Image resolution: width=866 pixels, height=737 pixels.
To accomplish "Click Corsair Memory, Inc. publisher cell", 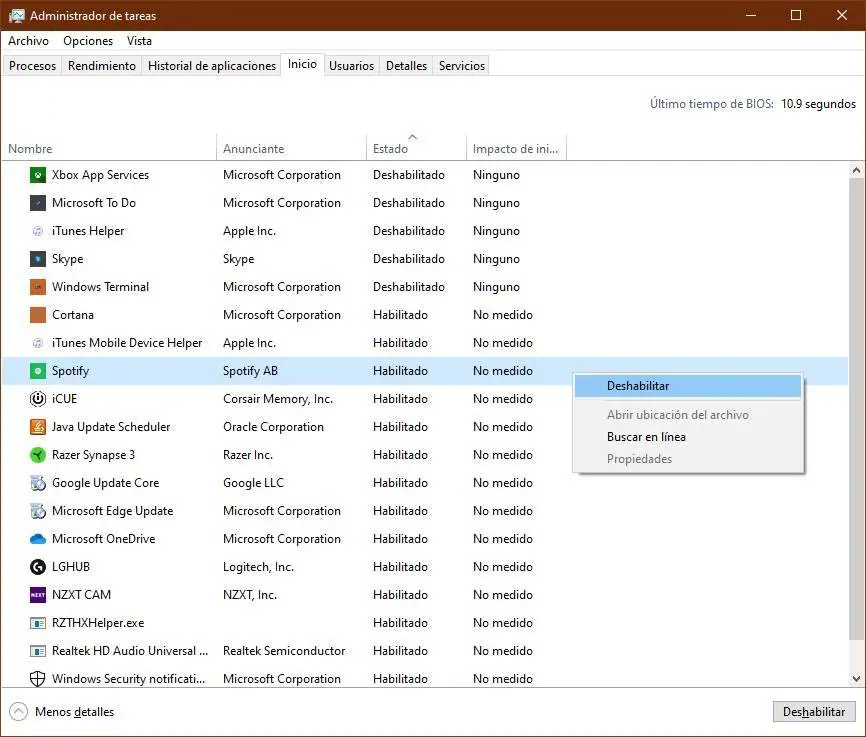I will (278, 399).
